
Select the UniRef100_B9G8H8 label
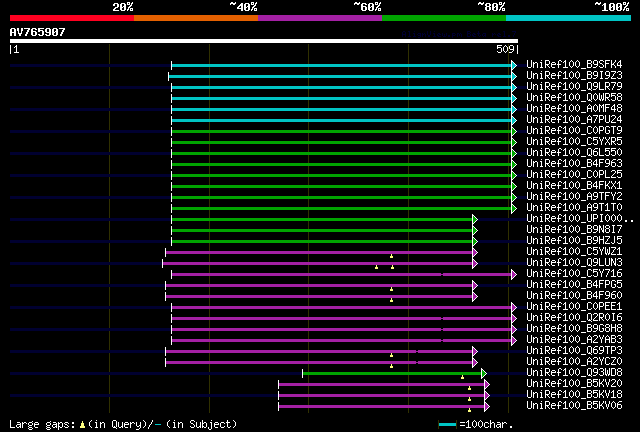pyautogui.click(x=574, y=329)
